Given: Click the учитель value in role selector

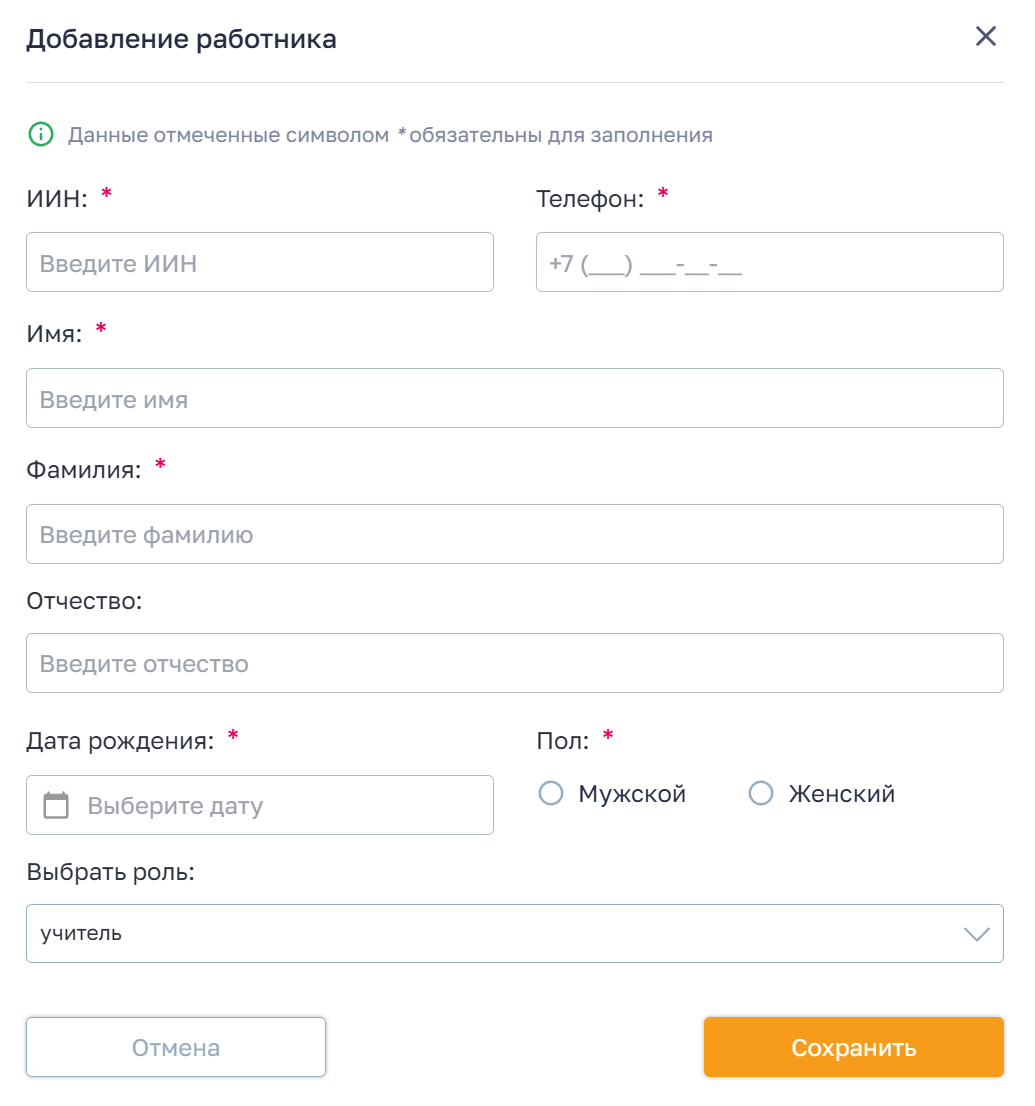Looking at the screenshot, I should point(81,934).
